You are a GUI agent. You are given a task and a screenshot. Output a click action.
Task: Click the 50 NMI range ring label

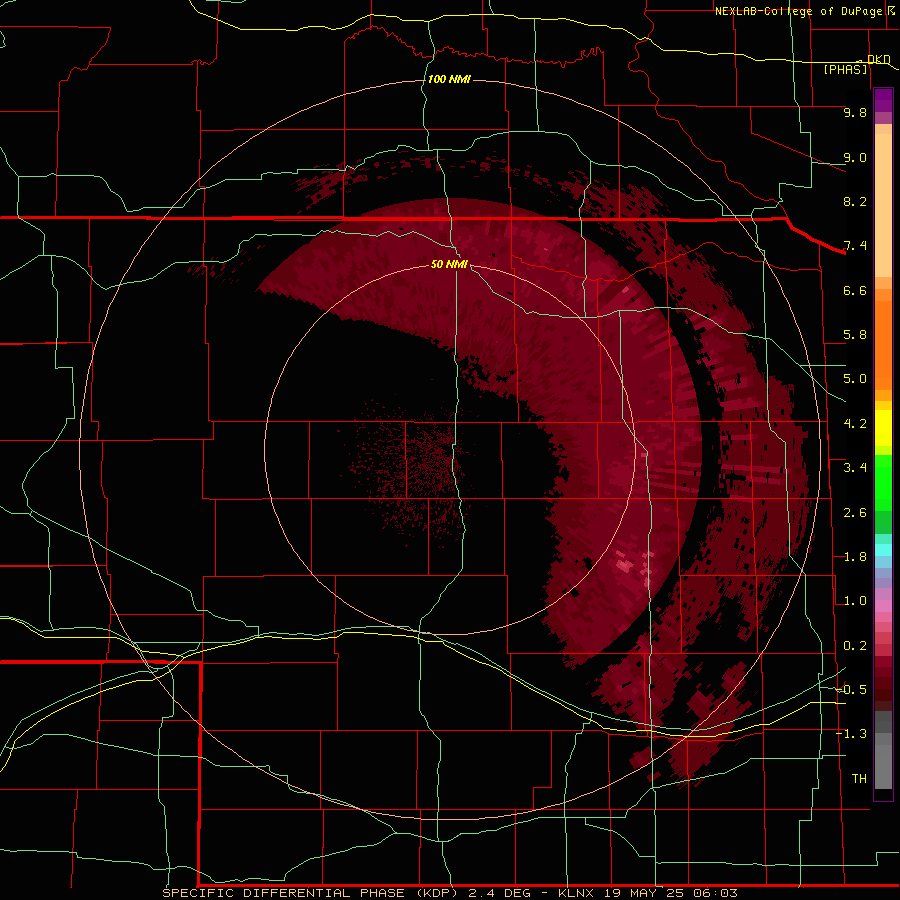point(449,264)
